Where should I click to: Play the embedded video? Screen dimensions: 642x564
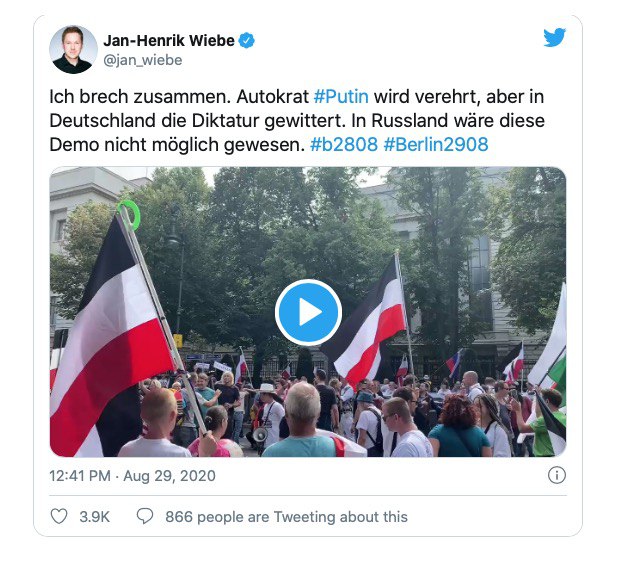[x=308, y=312]
